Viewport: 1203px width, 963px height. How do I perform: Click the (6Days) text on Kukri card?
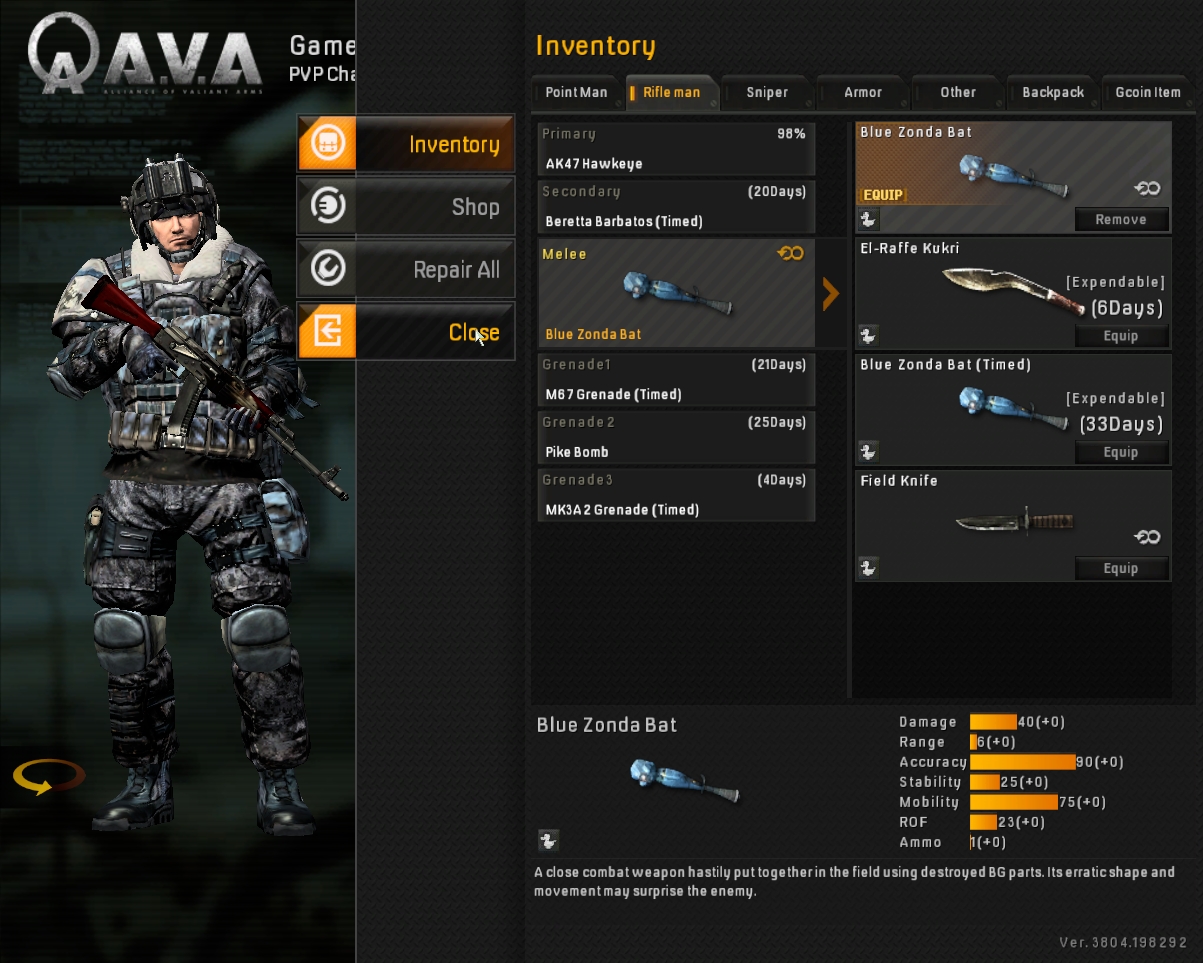pyautogui.click(x=1126, y=308)
